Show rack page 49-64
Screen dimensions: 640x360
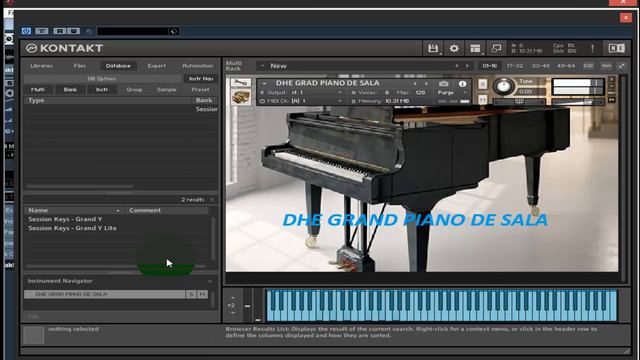566,66
